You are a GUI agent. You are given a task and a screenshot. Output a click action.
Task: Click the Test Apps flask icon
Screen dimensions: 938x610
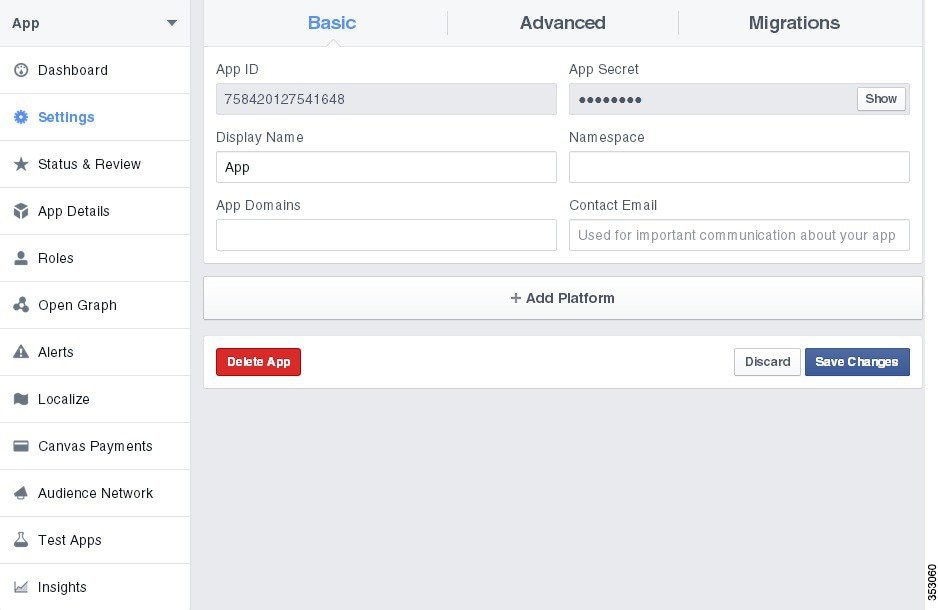pyautogui.click(x=20, y=540)
